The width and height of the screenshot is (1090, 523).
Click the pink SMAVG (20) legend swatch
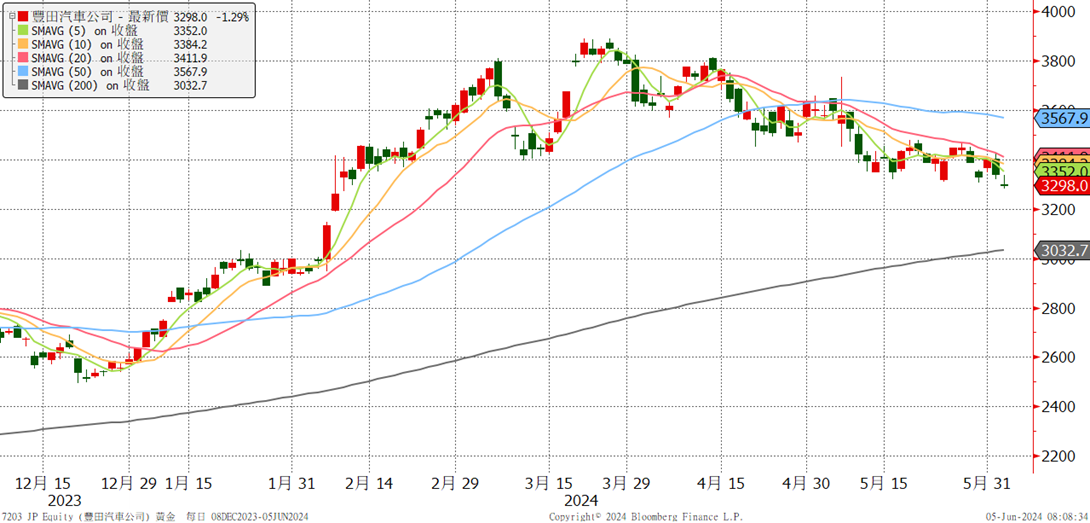click(x=24, y=58)
